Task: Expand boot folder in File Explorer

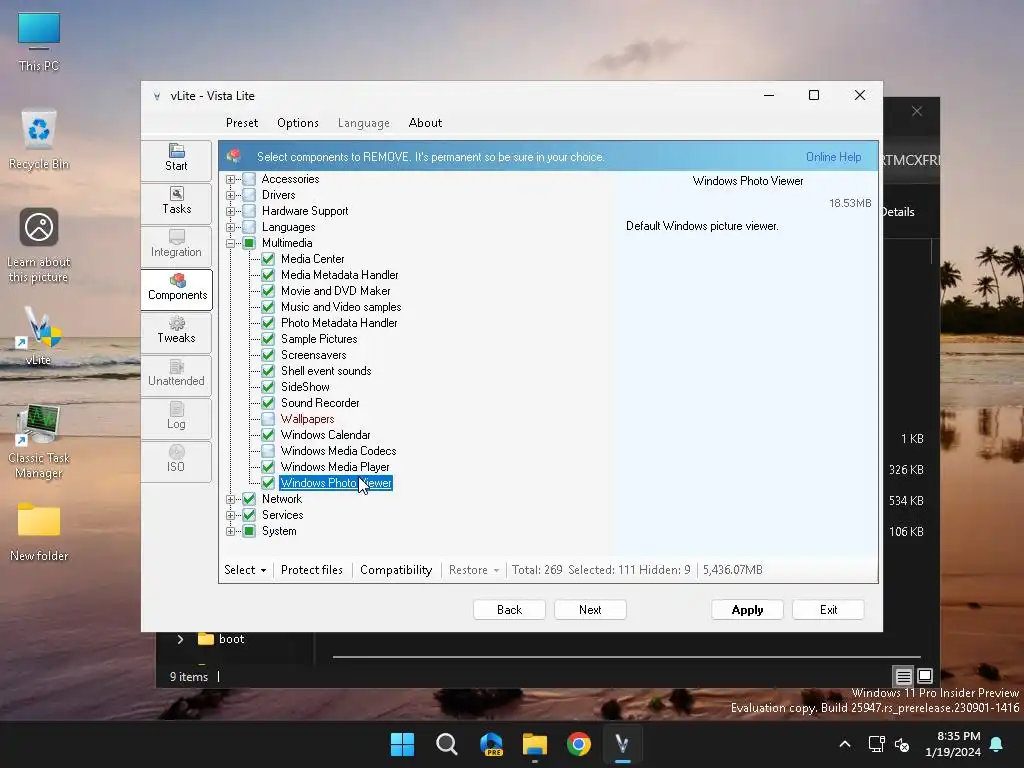Action: point(180,639)
